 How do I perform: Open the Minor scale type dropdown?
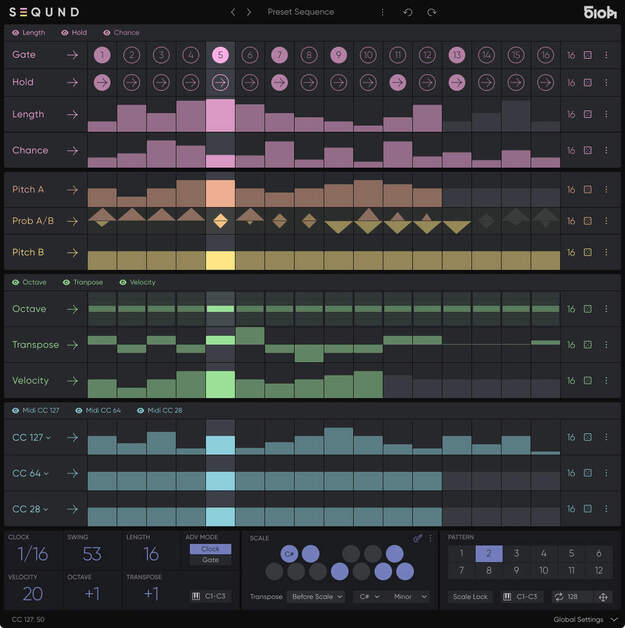[x=409, y=597]
